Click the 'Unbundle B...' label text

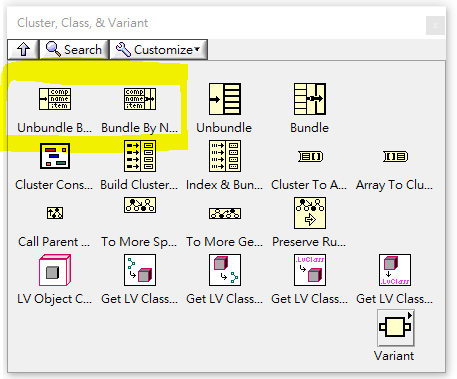54,128
